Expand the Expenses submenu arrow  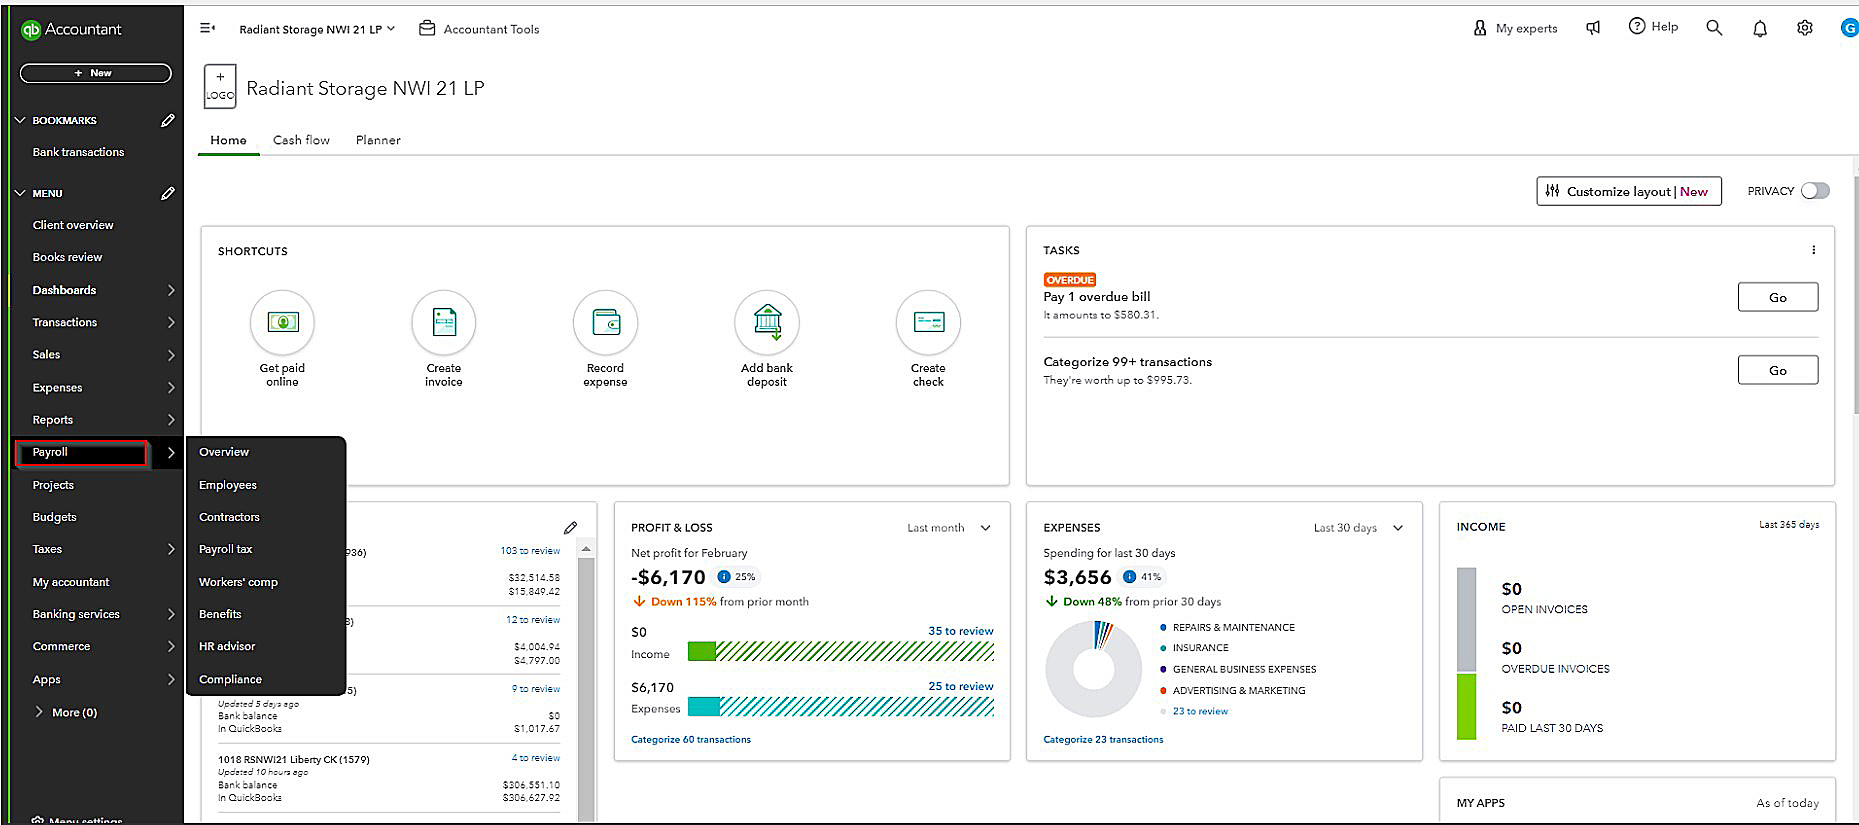(171, 388)
